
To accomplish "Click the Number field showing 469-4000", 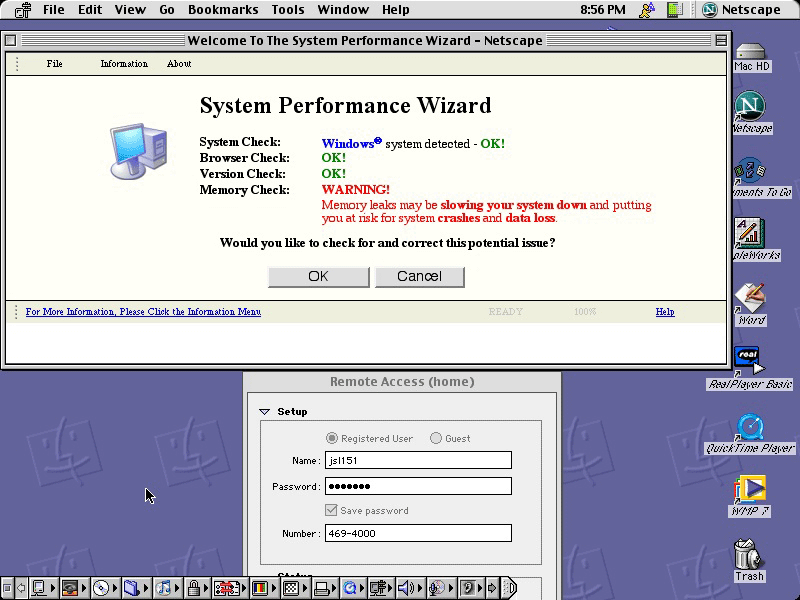I will (418, 533).
